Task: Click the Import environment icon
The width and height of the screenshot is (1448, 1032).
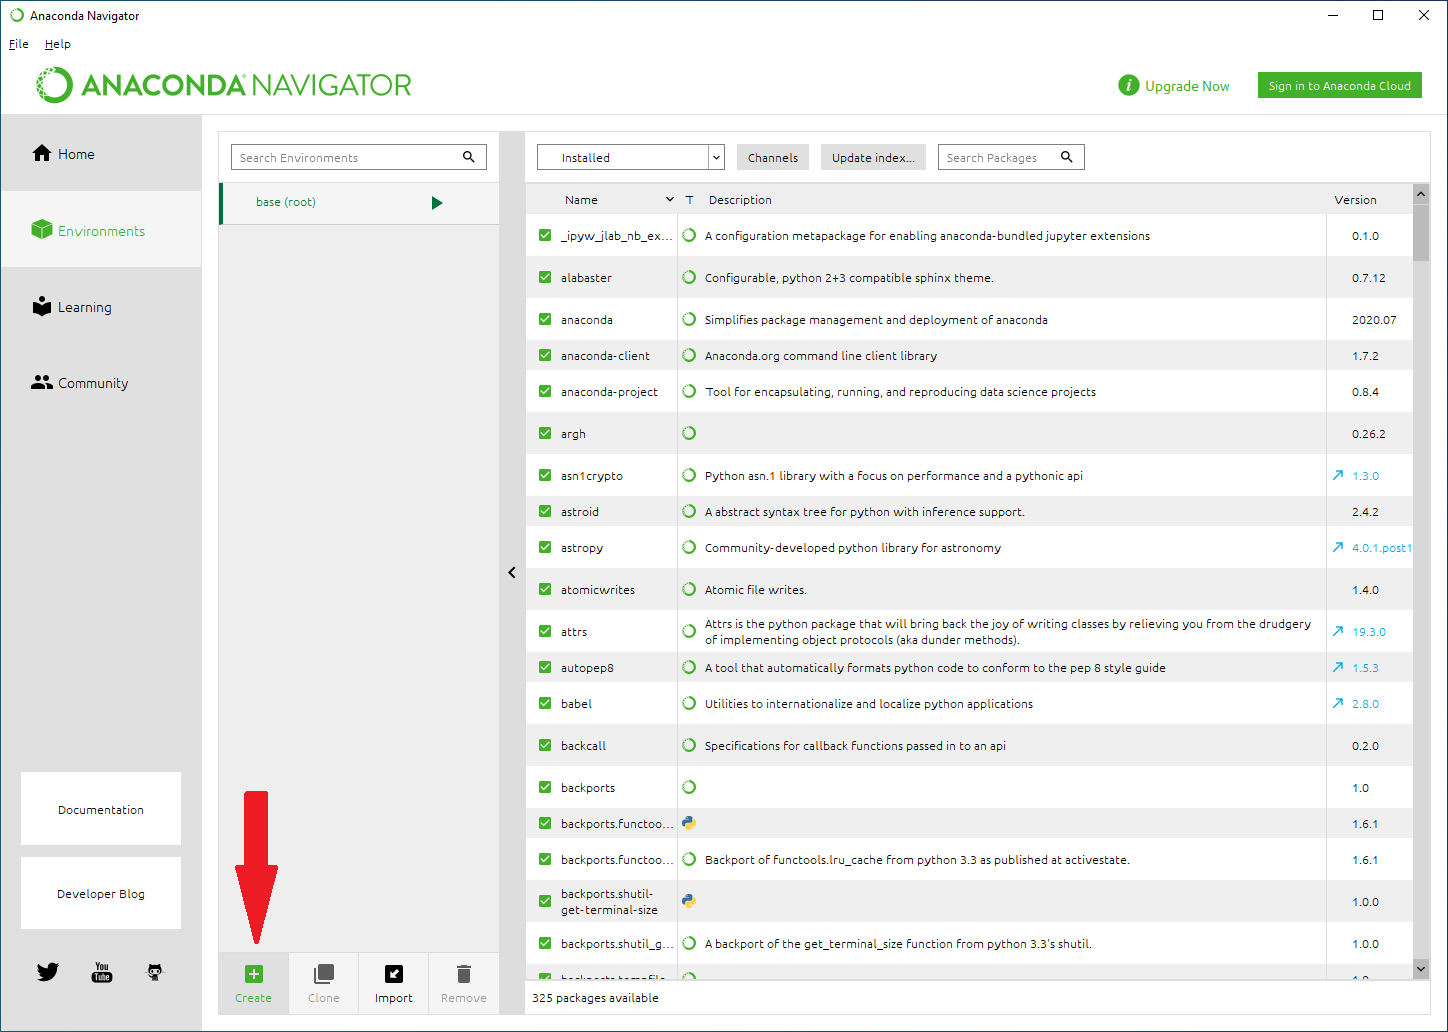Action: [394, 974]
